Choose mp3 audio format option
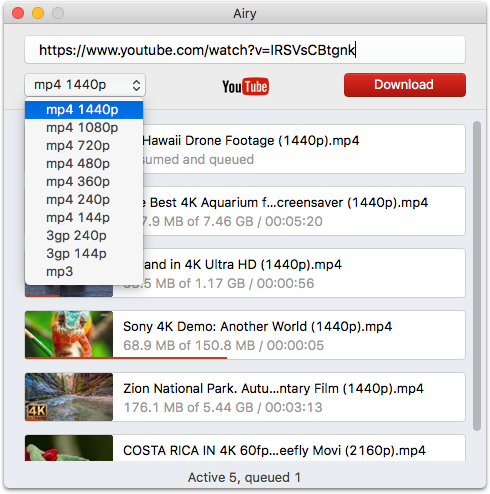This screenshot has width=490, height=494. 84,272
